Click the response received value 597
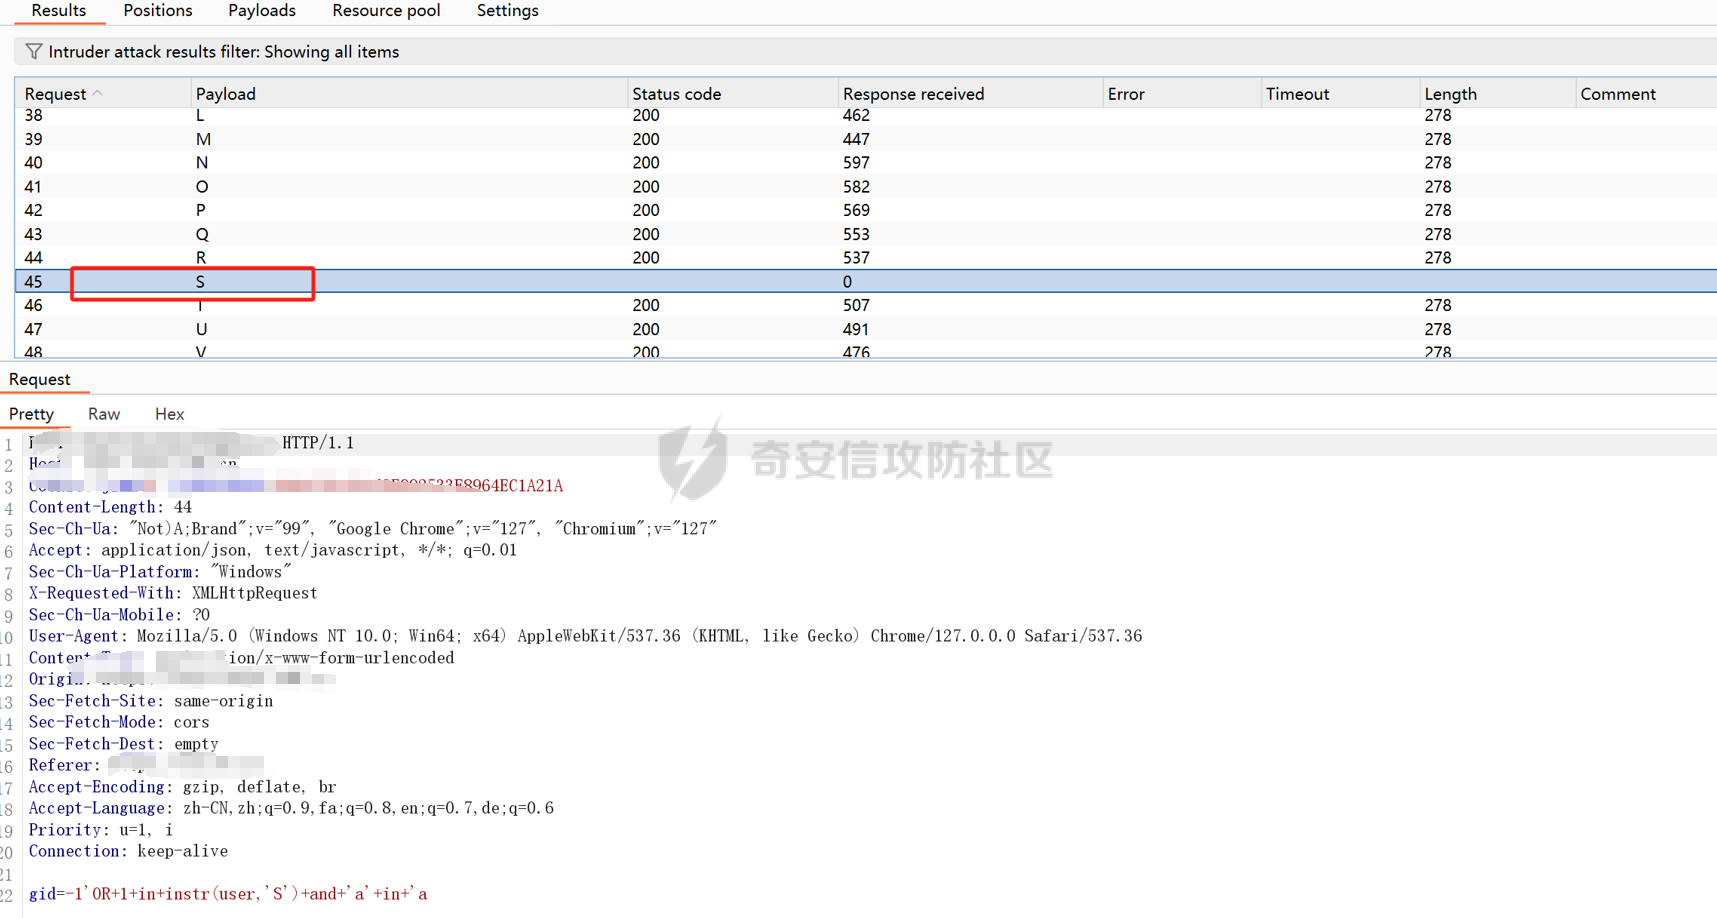This screenshot has width=1717, height=918. tap(856, 163)
